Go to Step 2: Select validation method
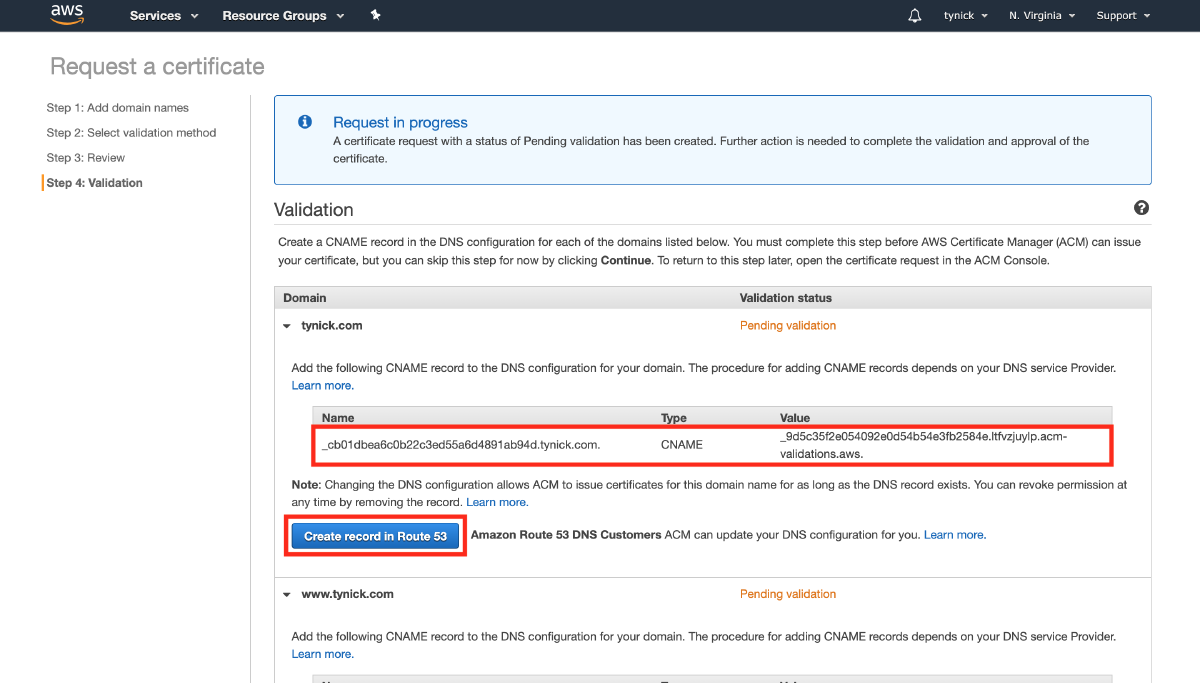The image size is (1200, 683). [x=131, y=133]
